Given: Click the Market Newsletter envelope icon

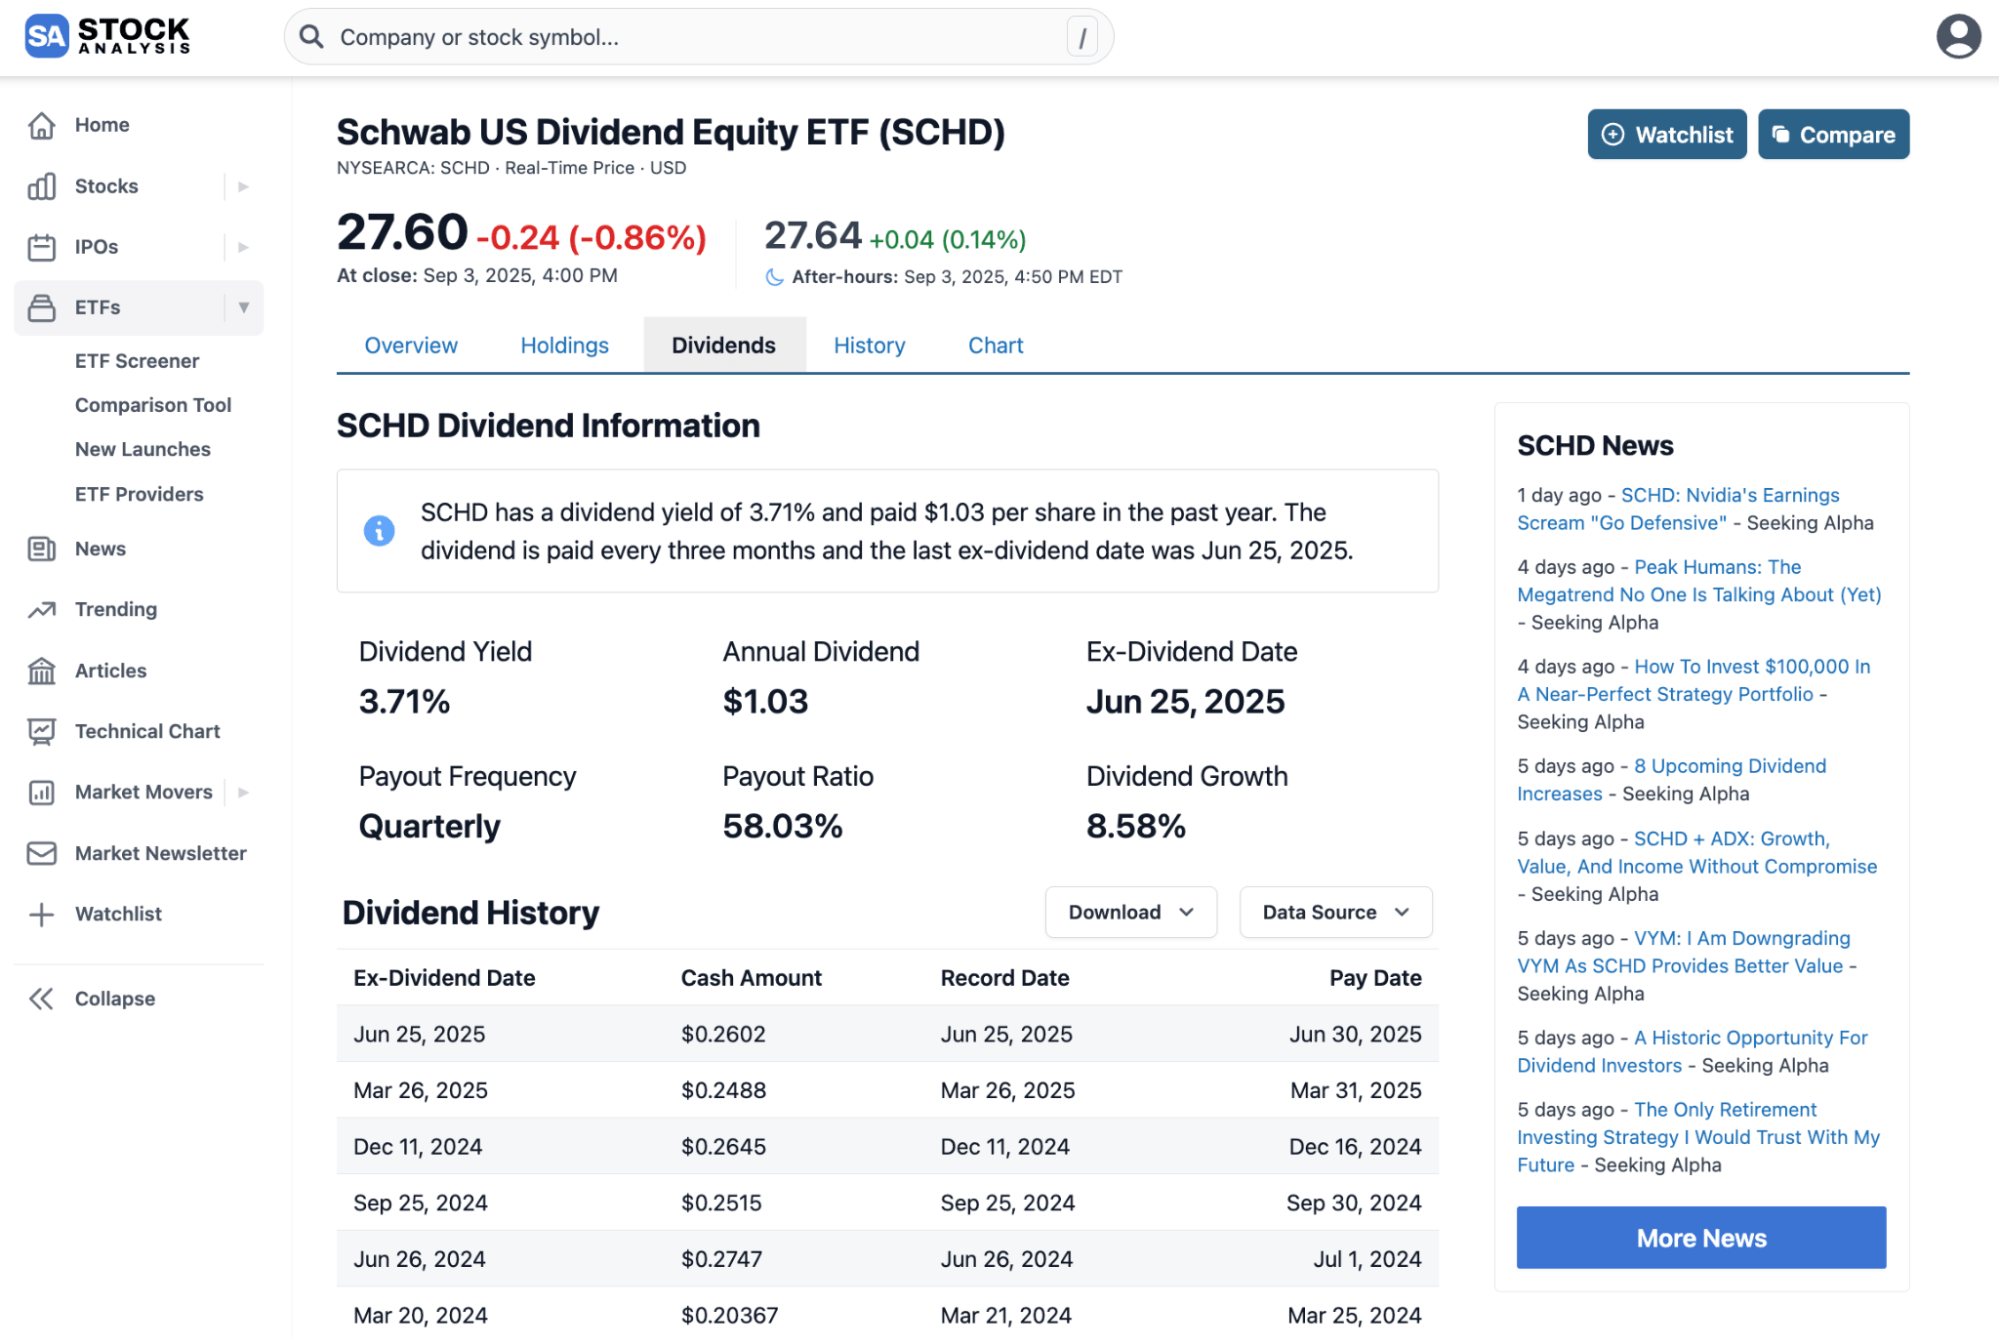Looking at the screenshot, I should tap(42, 853).
